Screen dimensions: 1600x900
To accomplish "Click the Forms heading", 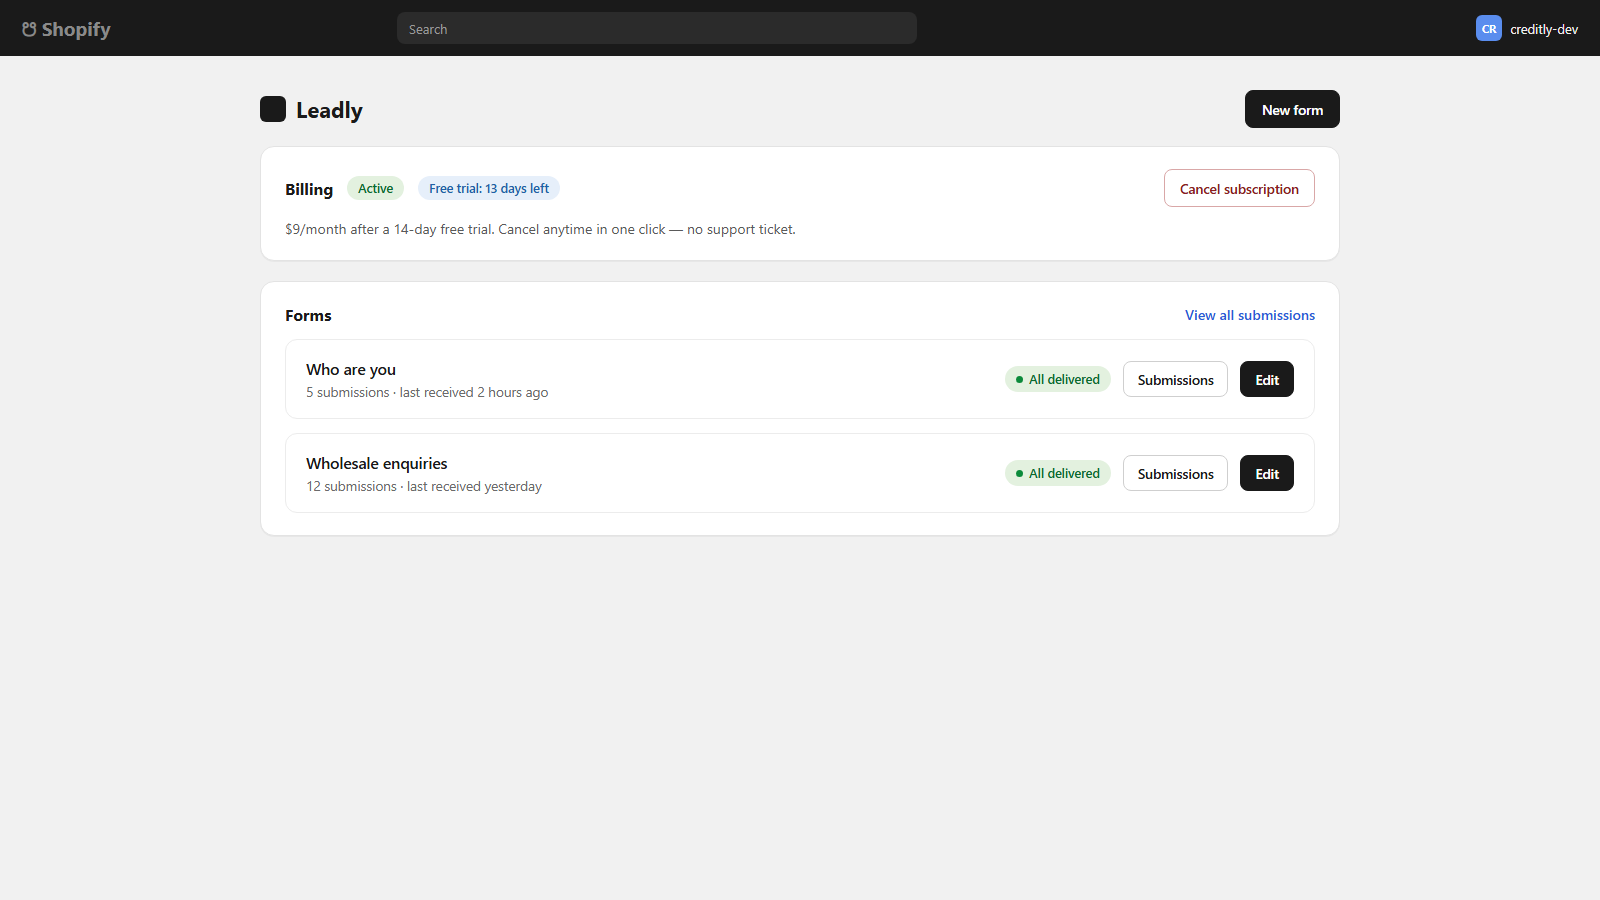I will 308,315.
